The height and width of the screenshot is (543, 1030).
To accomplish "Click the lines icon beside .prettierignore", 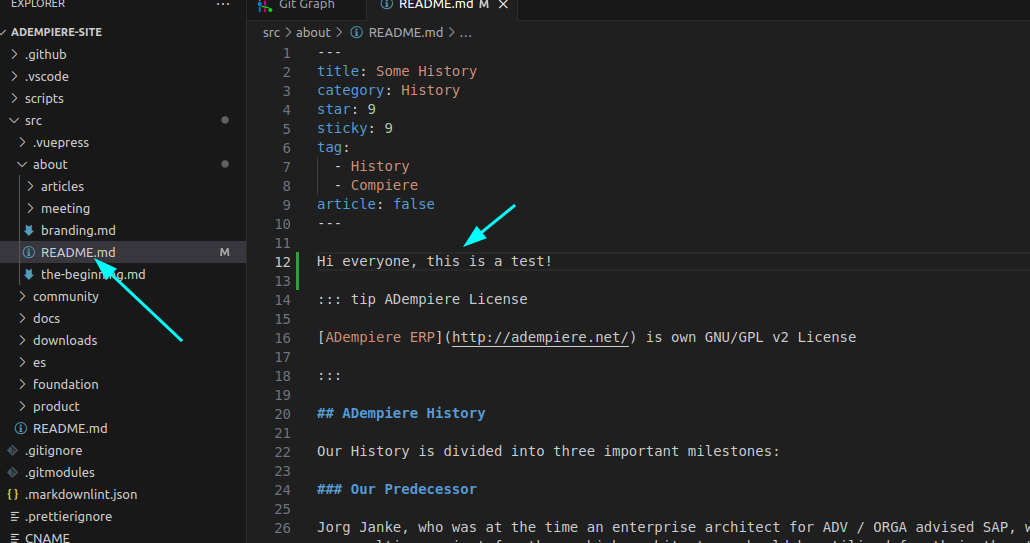I will tap(14, 516).
